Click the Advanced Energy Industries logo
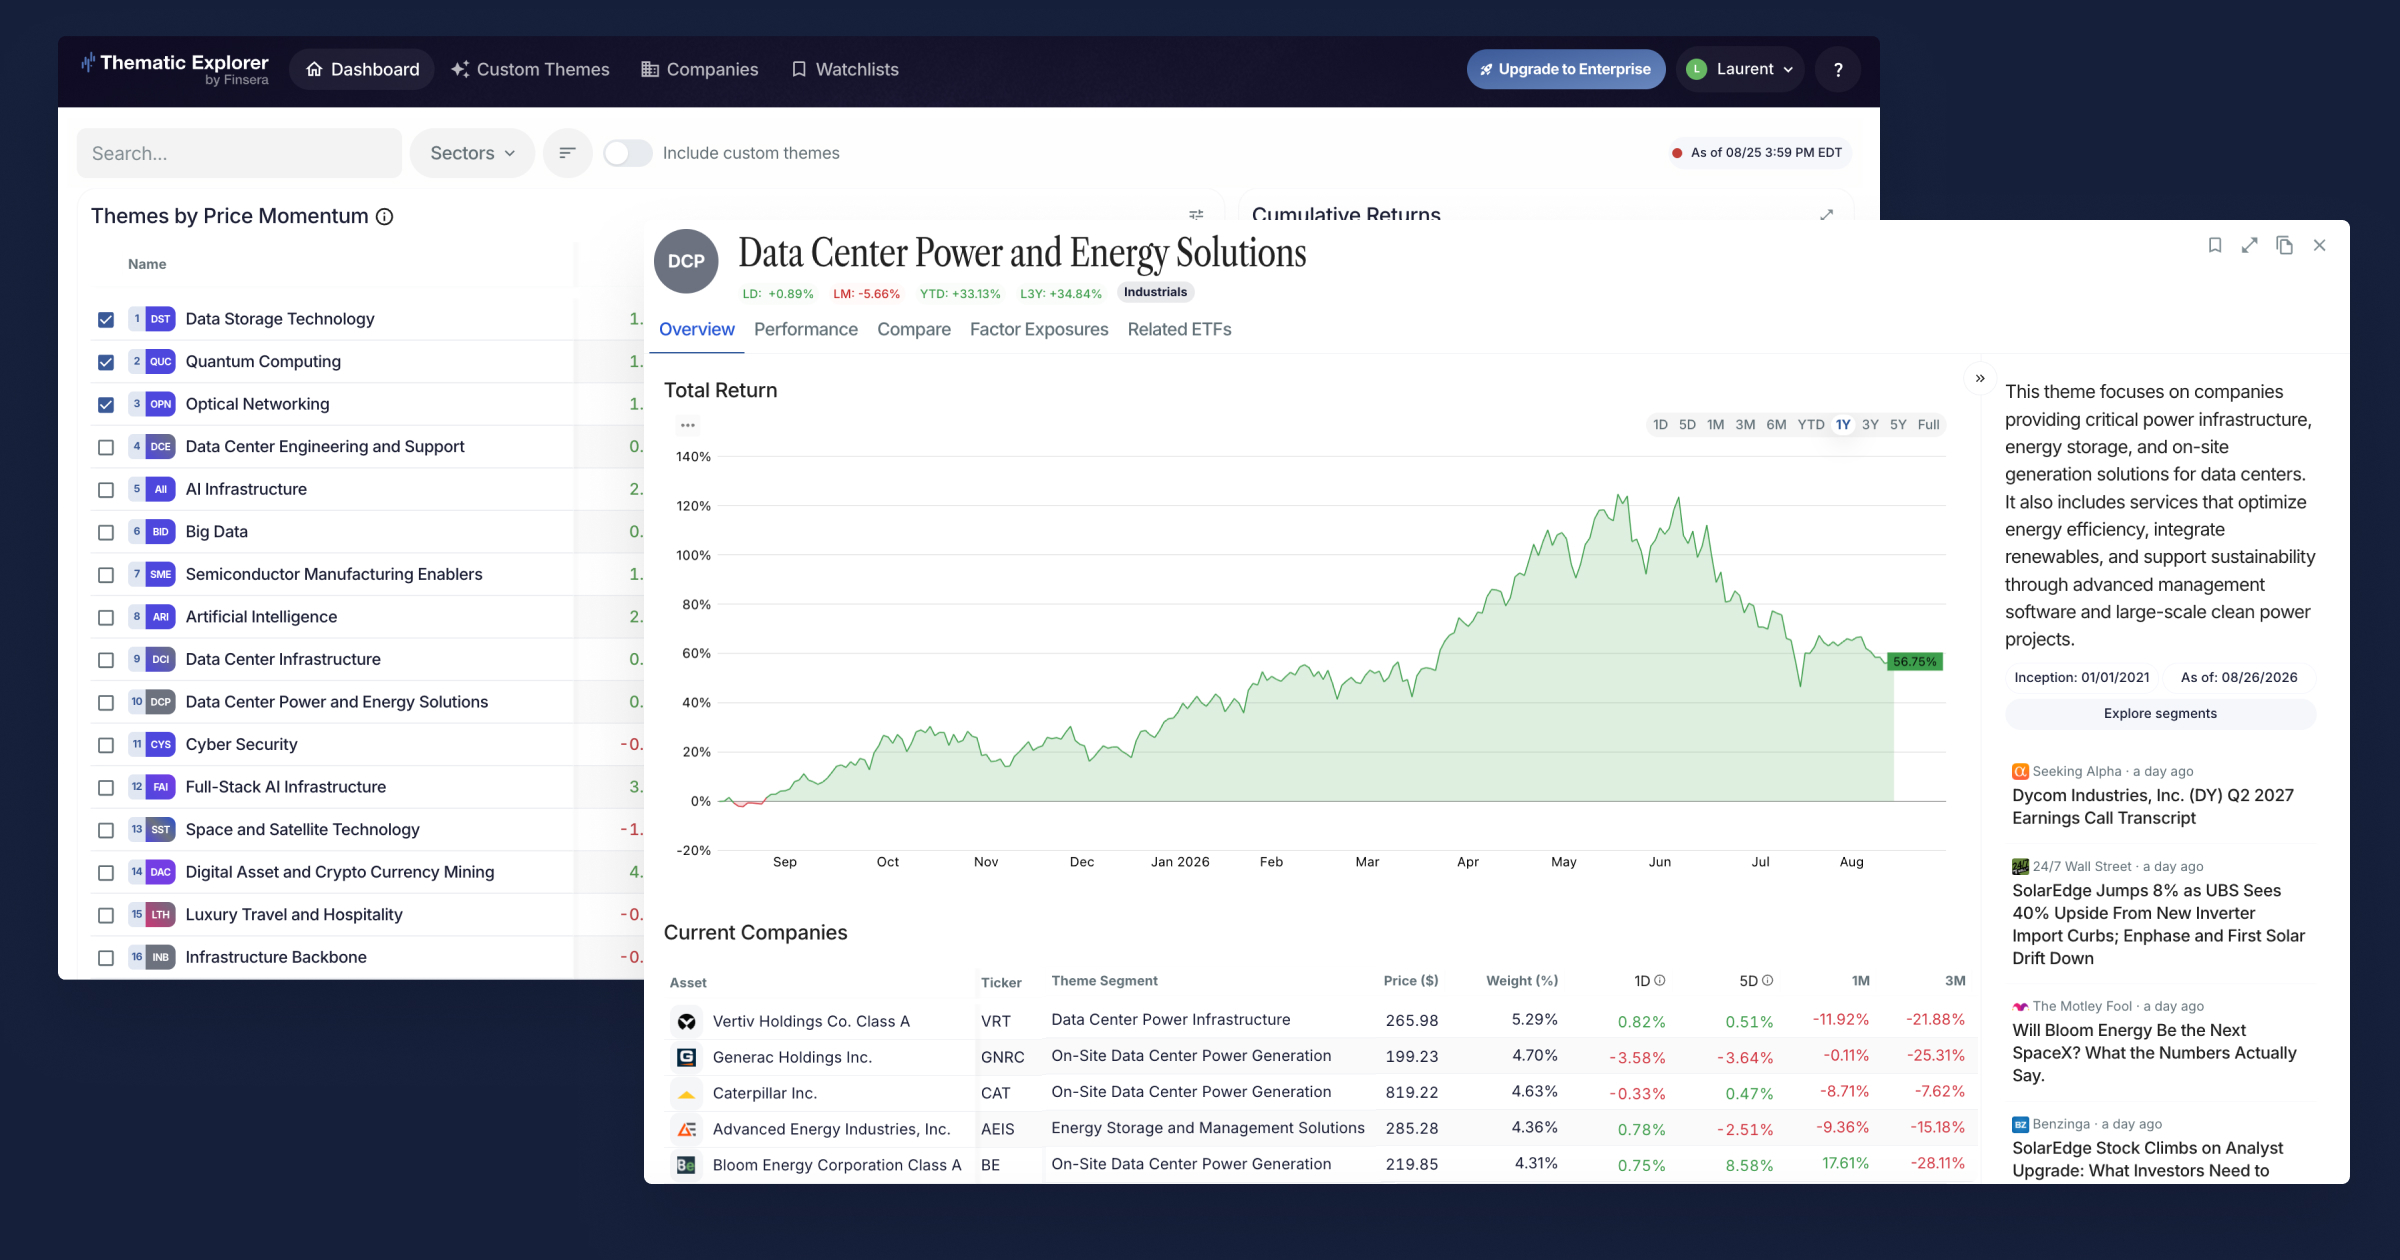Screen dimensions: 2400x1260 pyautogui.click(x=686, y=1129)
